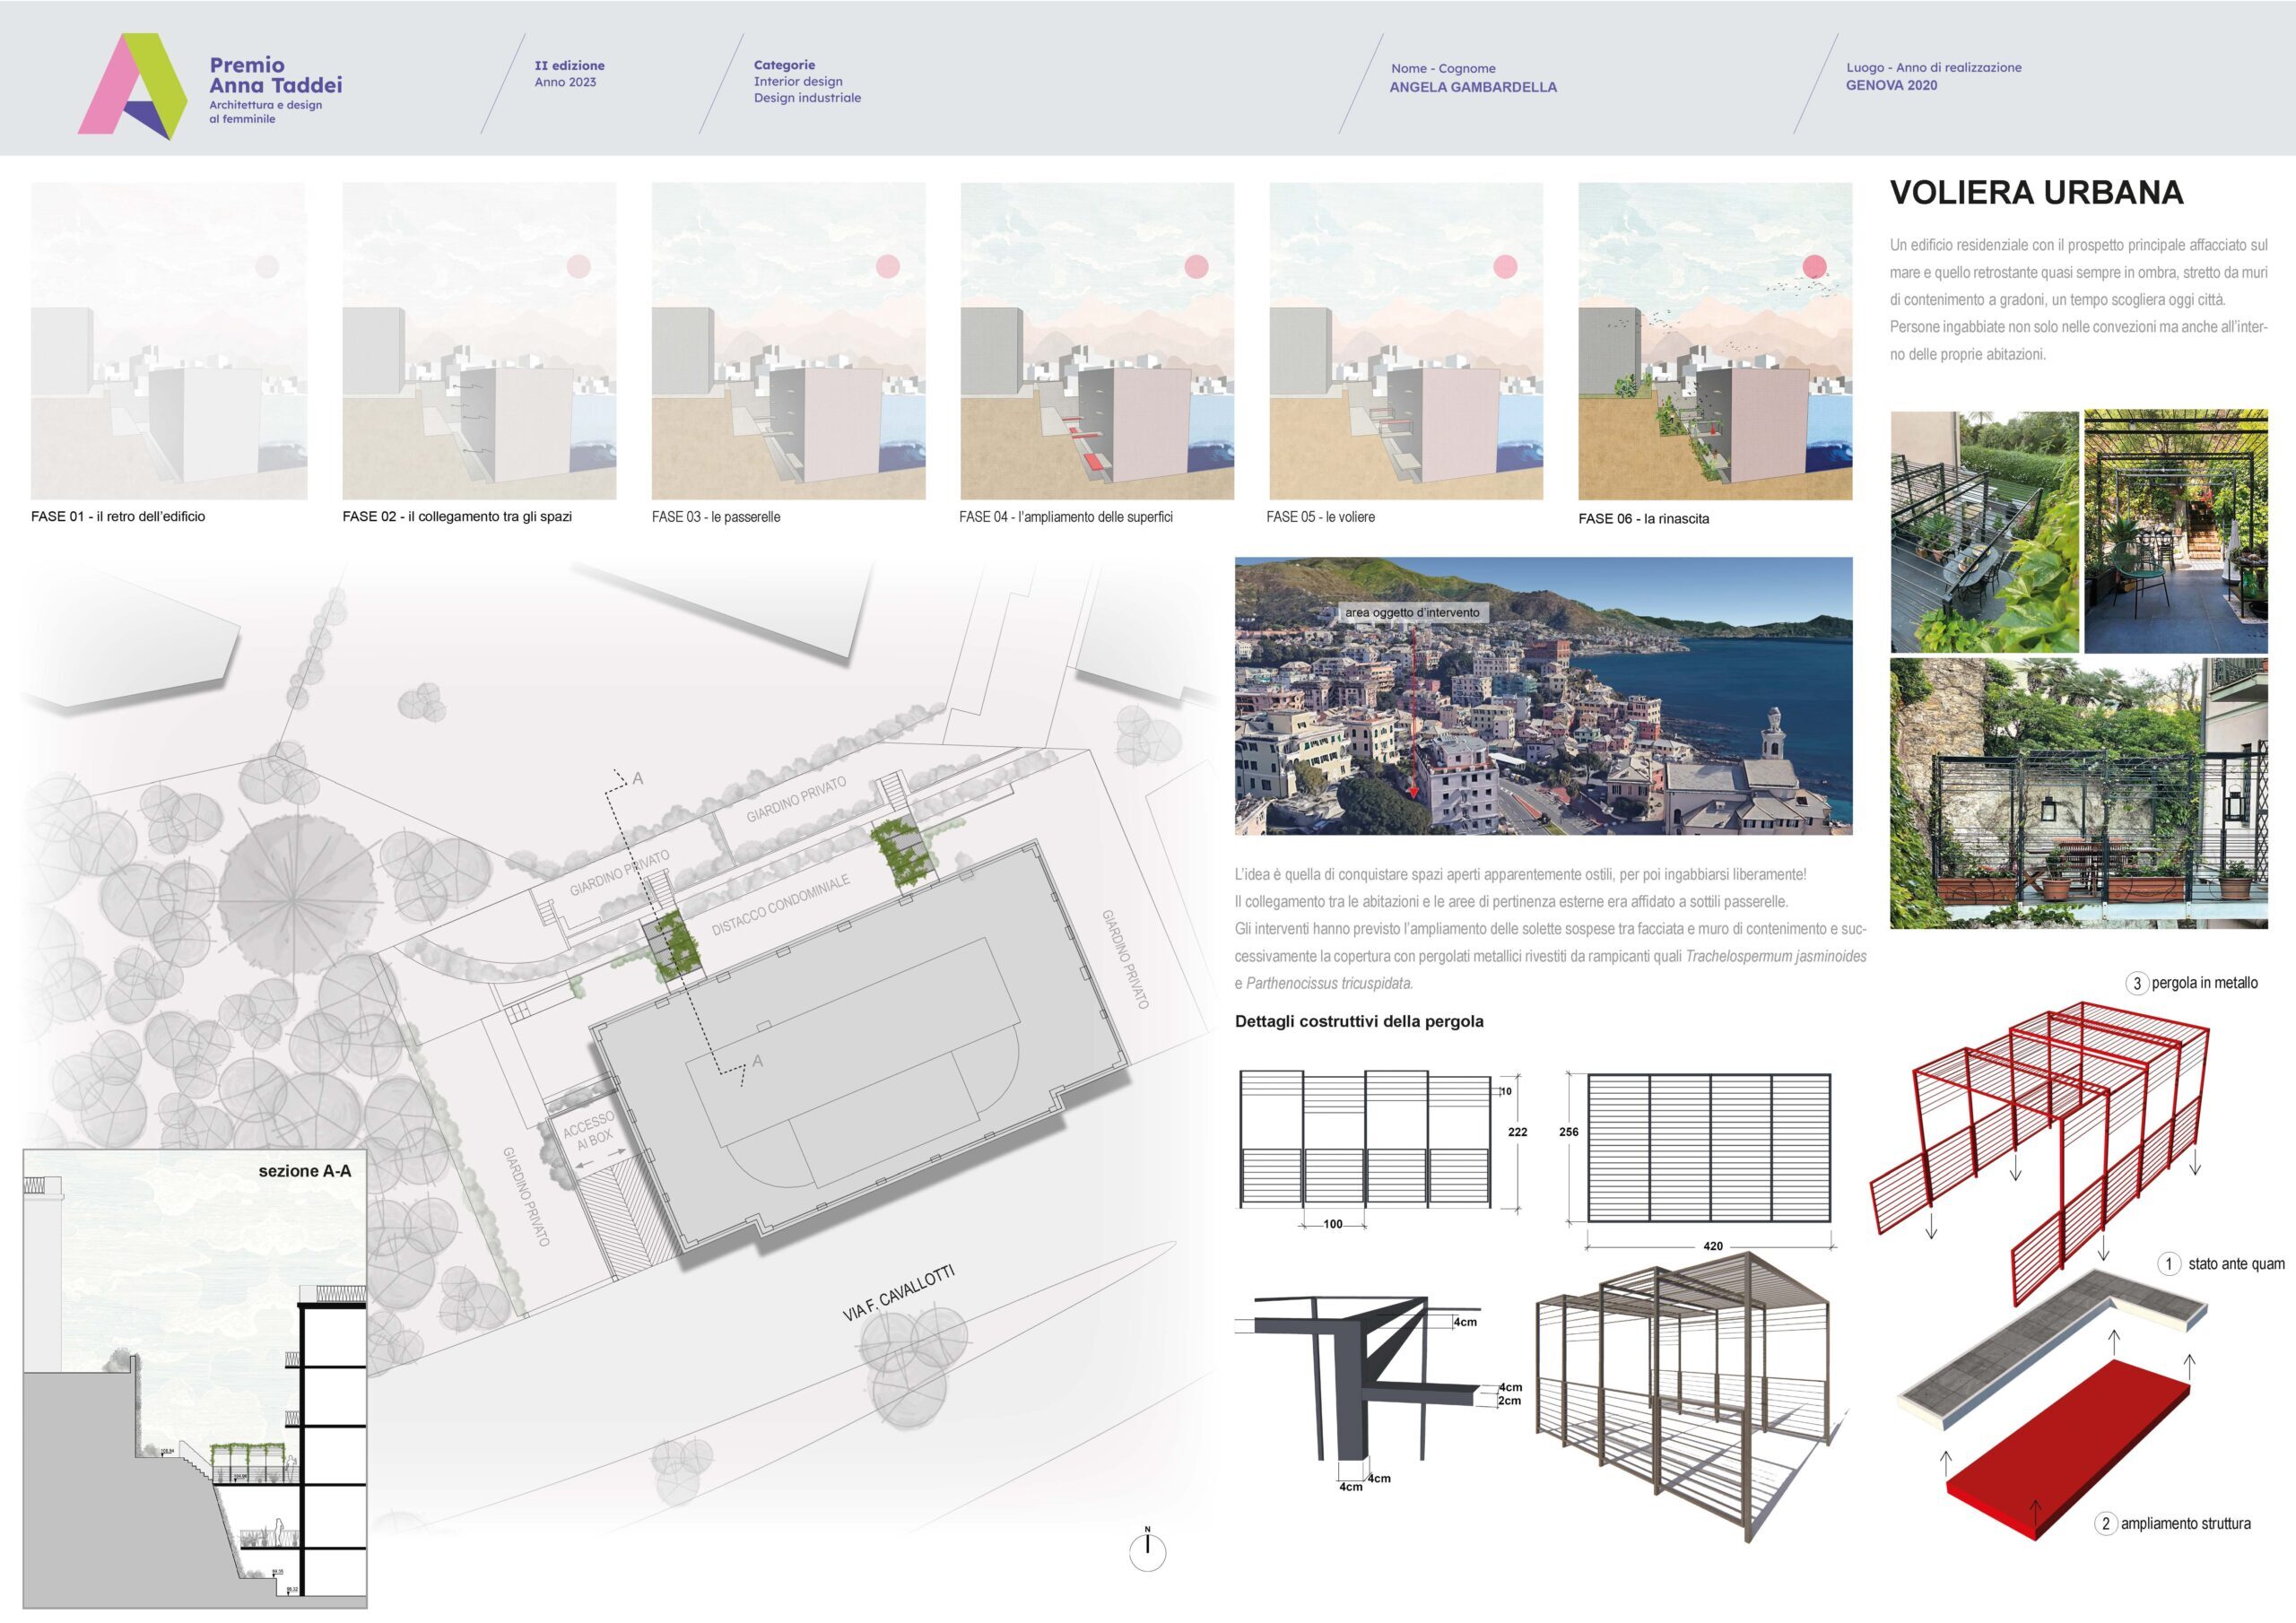Open FASE 01 il retro dell'edificio image
This screenshot has width=2296, height=1623.
coord(168,340)
